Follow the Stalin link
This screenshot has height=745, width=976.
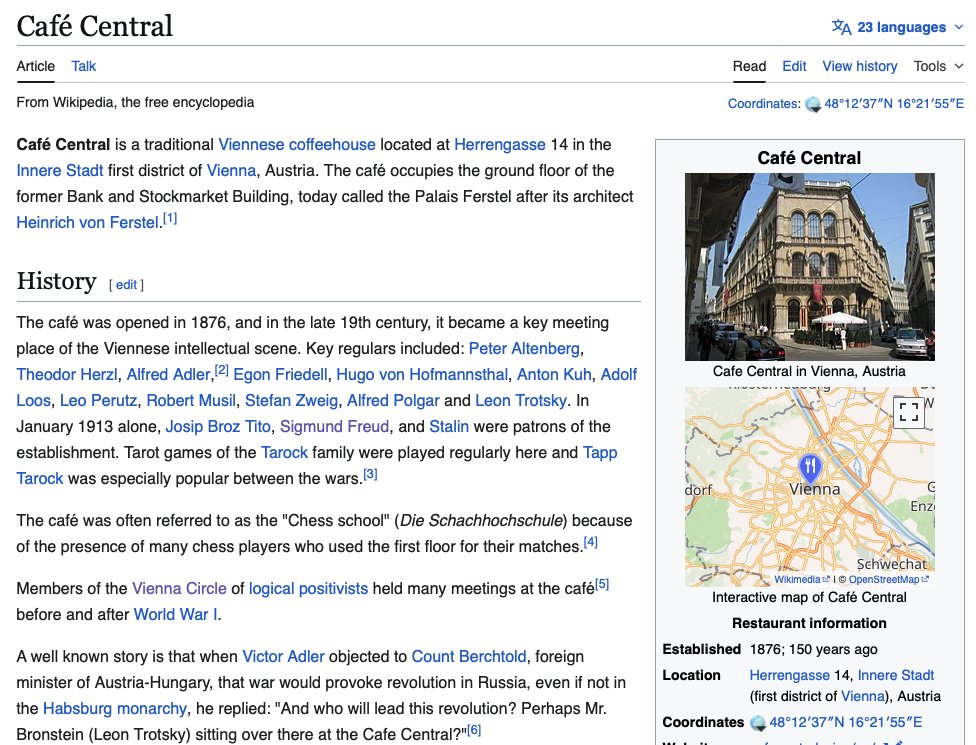[449, 426]
